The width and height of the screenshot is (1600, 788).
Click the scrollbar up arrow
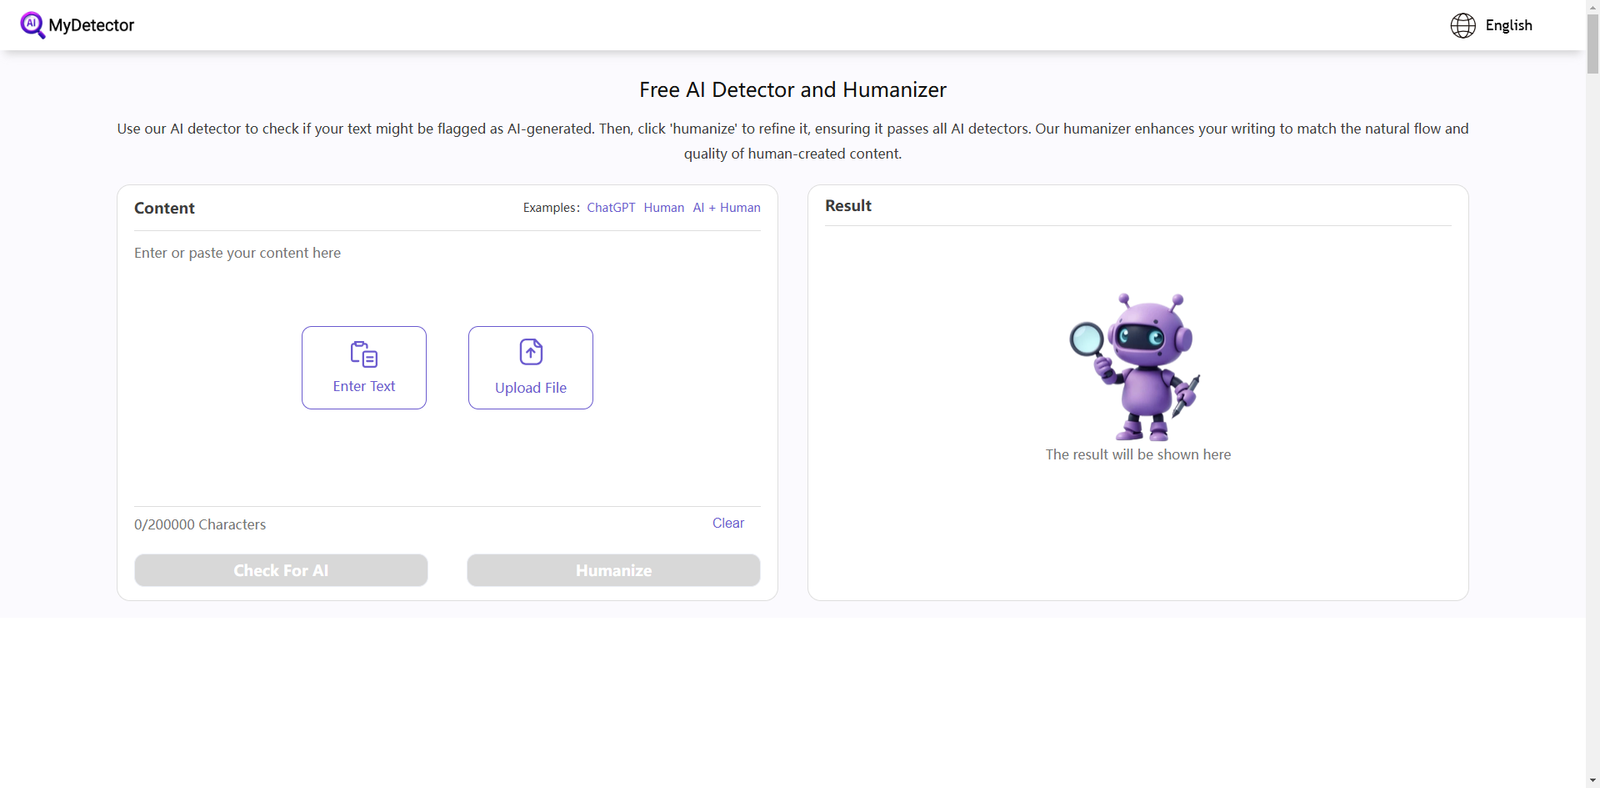click(x=1592, y=7)
